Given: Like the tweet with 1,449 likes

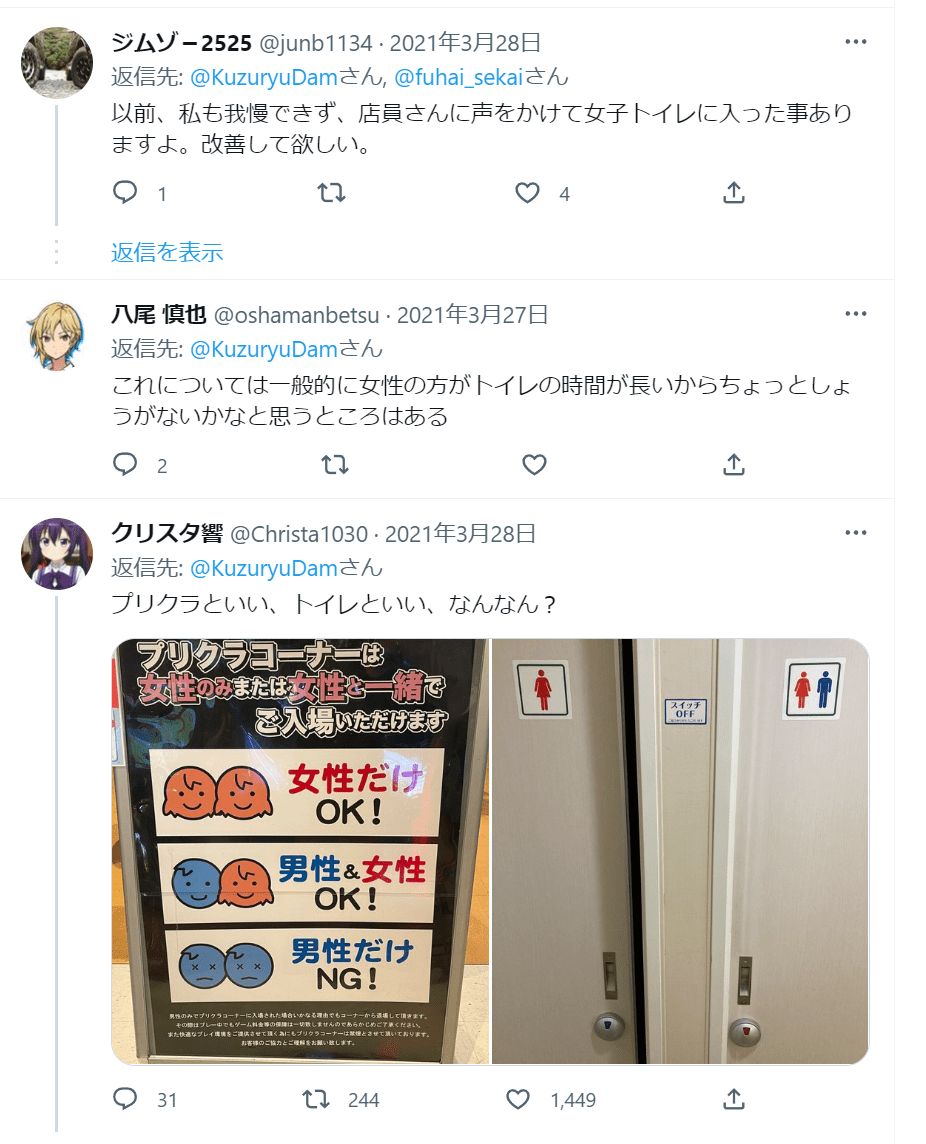Looking at the screenshot, I should click(518, 1099).
